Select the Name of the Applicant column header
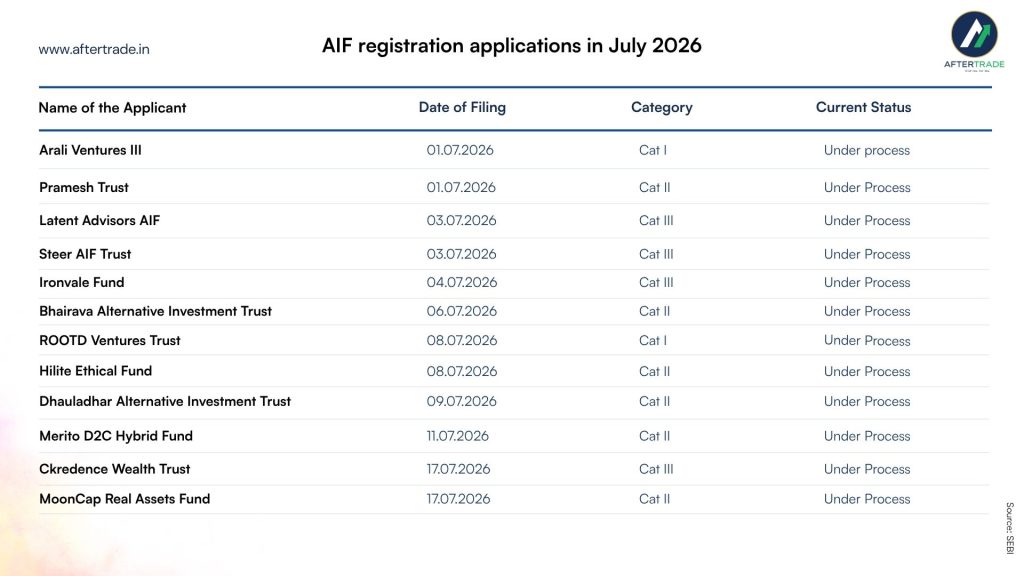 (112, 108)
